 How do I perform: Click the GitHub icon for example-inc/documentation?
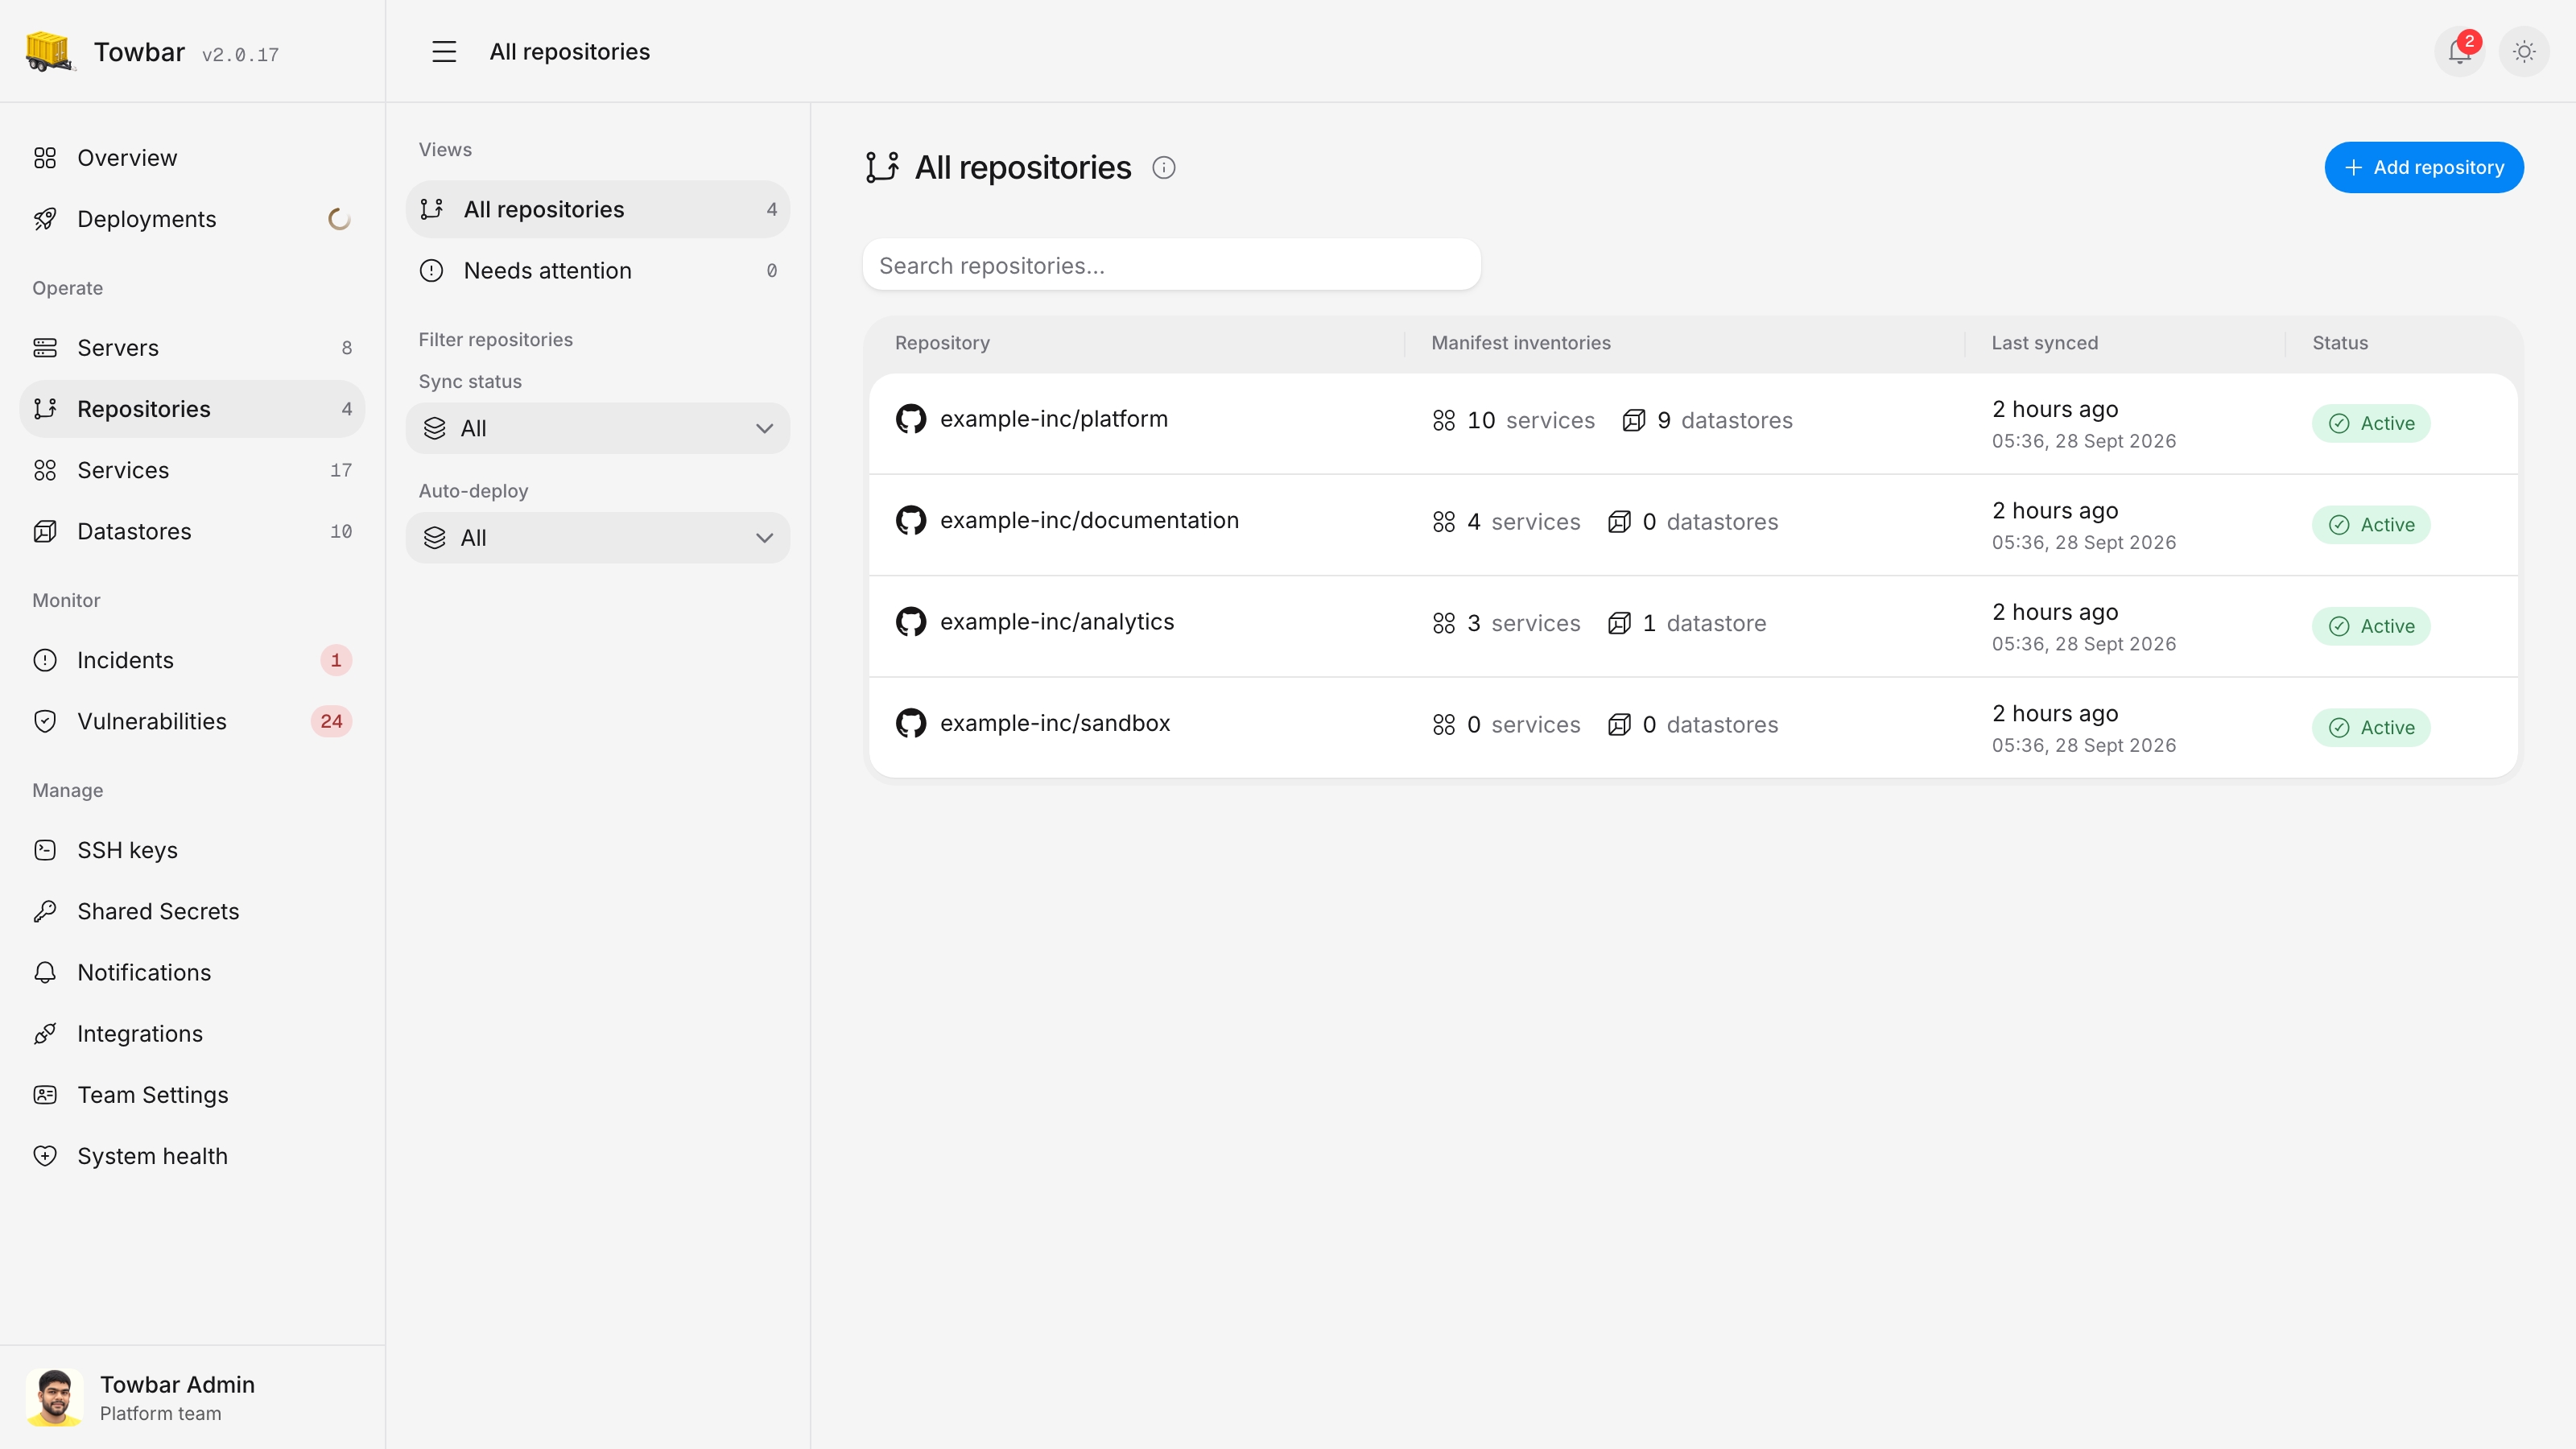tap(911, 520)
